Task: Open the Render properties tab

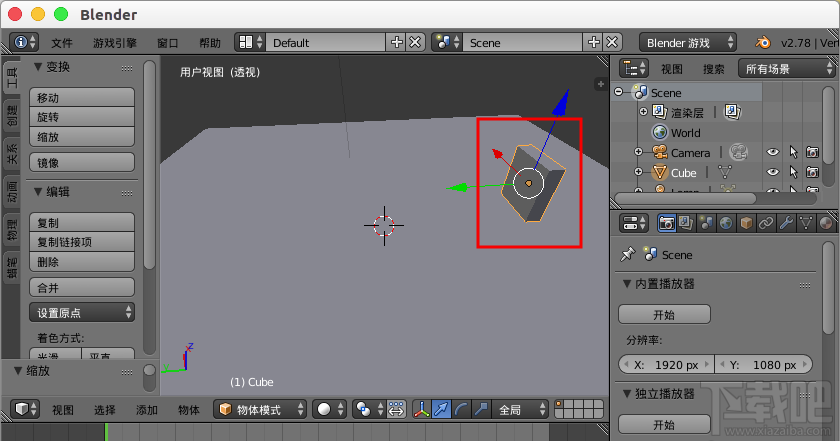Action: tap(666, 223)
